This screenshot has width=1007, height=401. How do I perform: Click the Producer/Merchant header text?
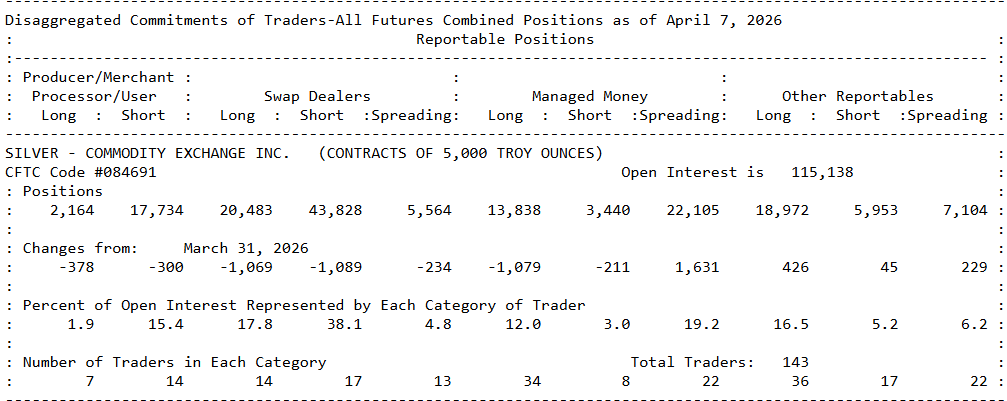(98, 77)
